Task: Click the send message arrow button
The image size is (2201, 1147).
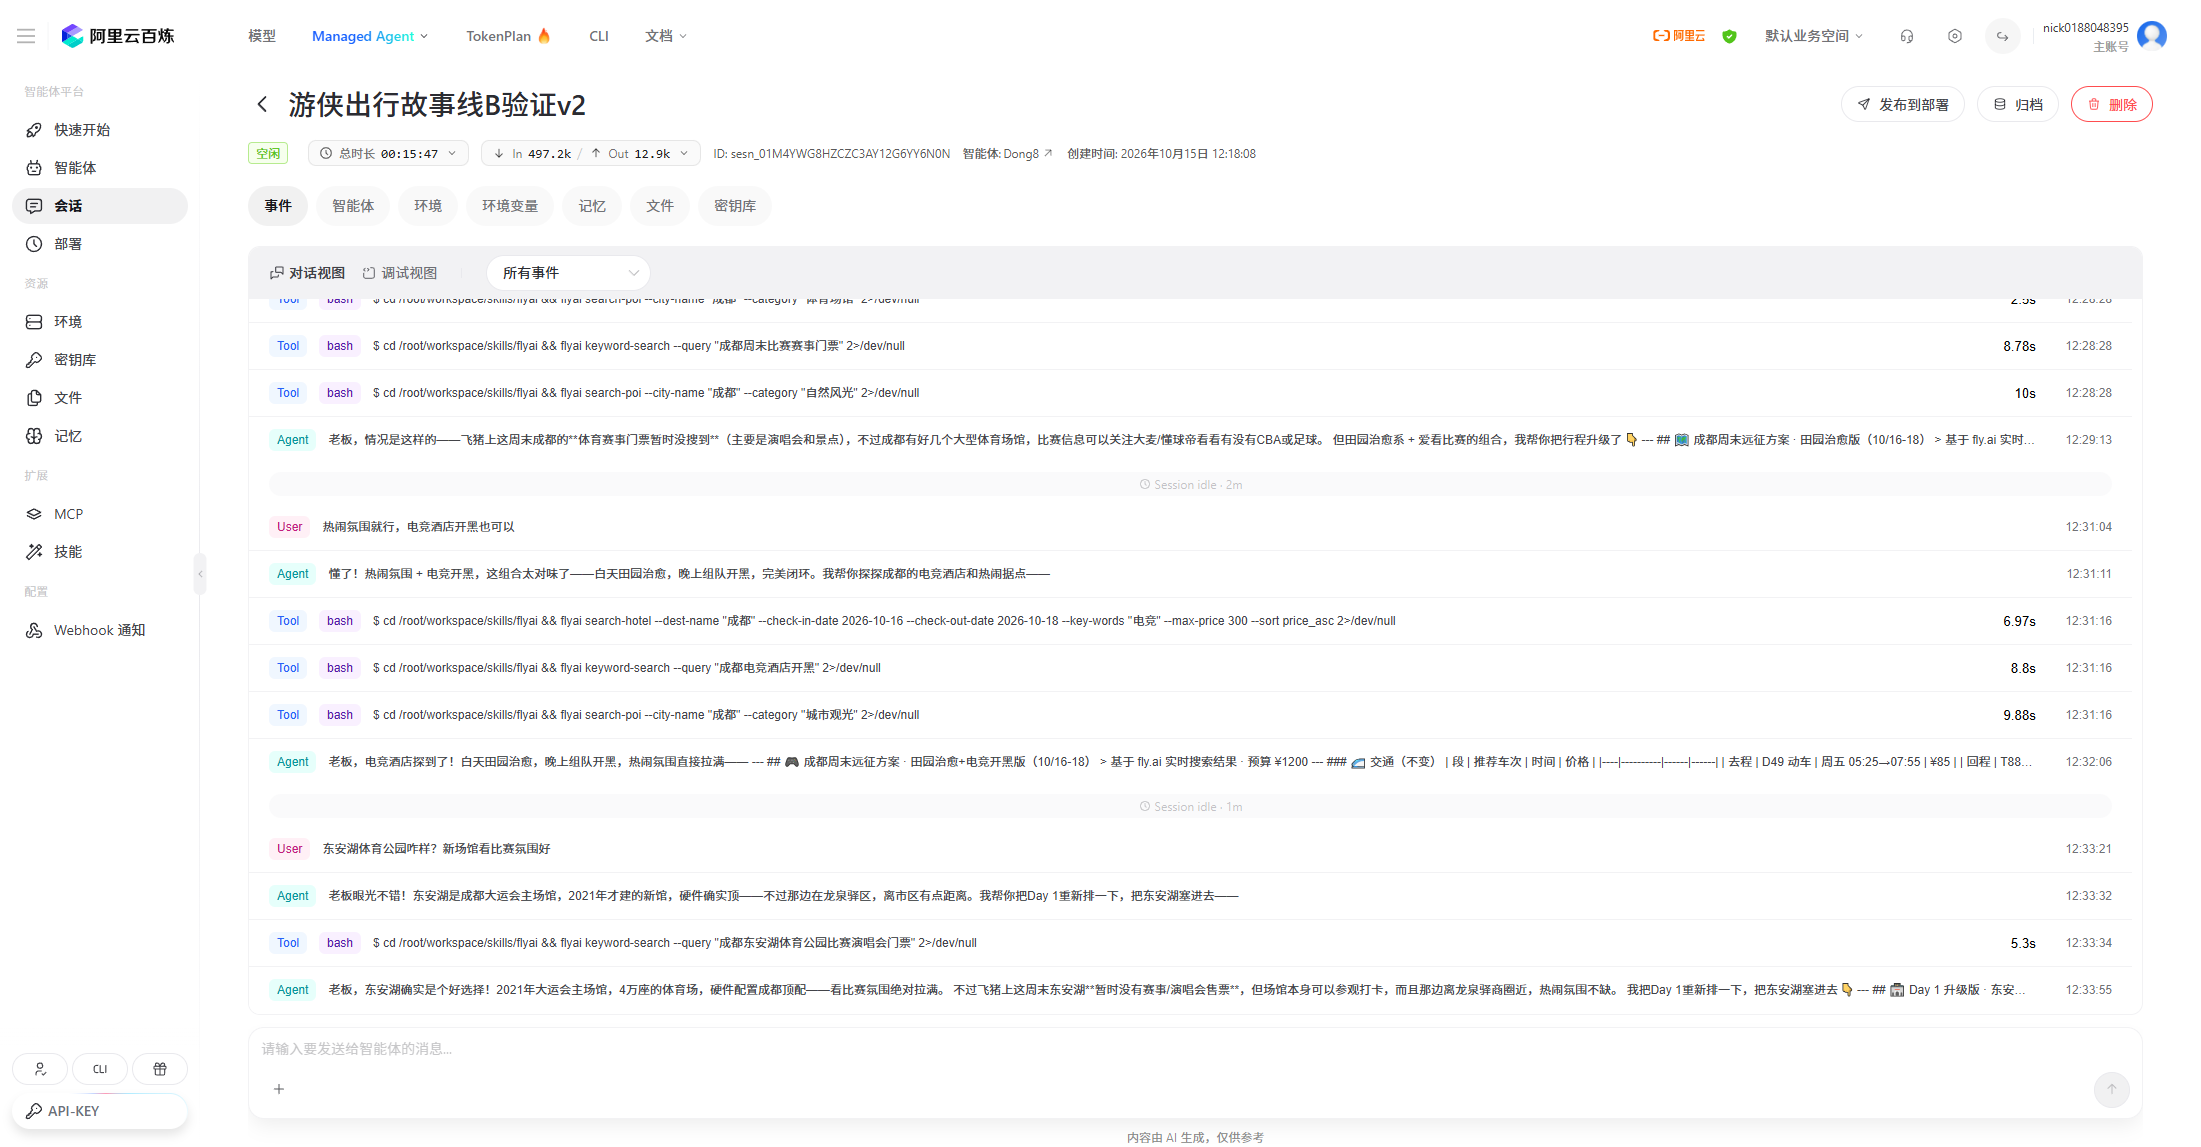Action: (2111, 1089)
